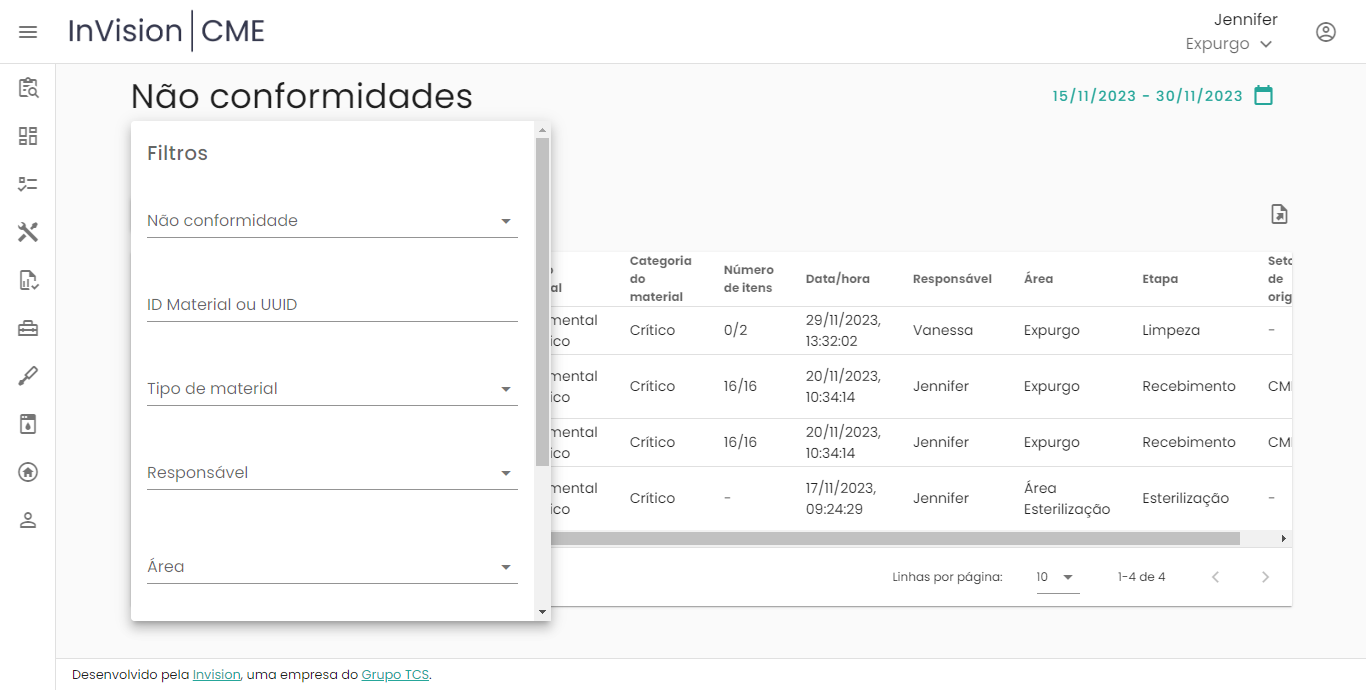Open the Grupo TCS footer link

click(395, 675)
